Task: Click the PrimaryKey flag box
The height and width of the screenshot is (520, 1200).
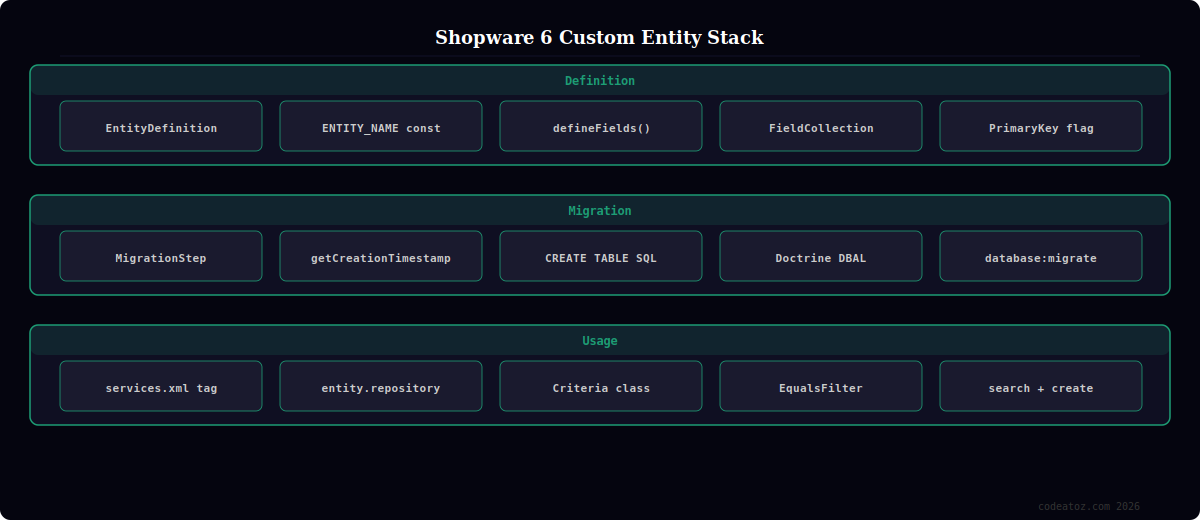Action: coord(1041,126)
